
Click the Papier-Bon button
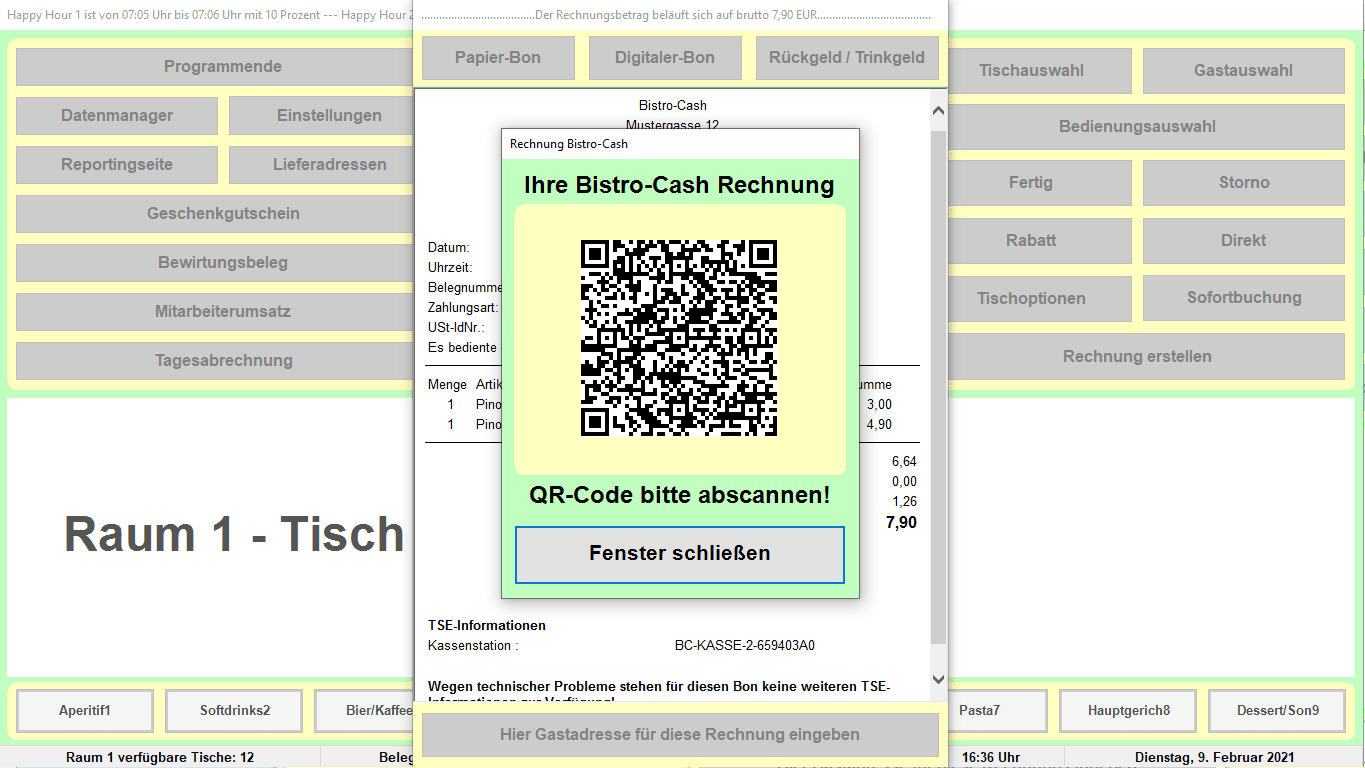pyautogui.click(x=498, y=58)
